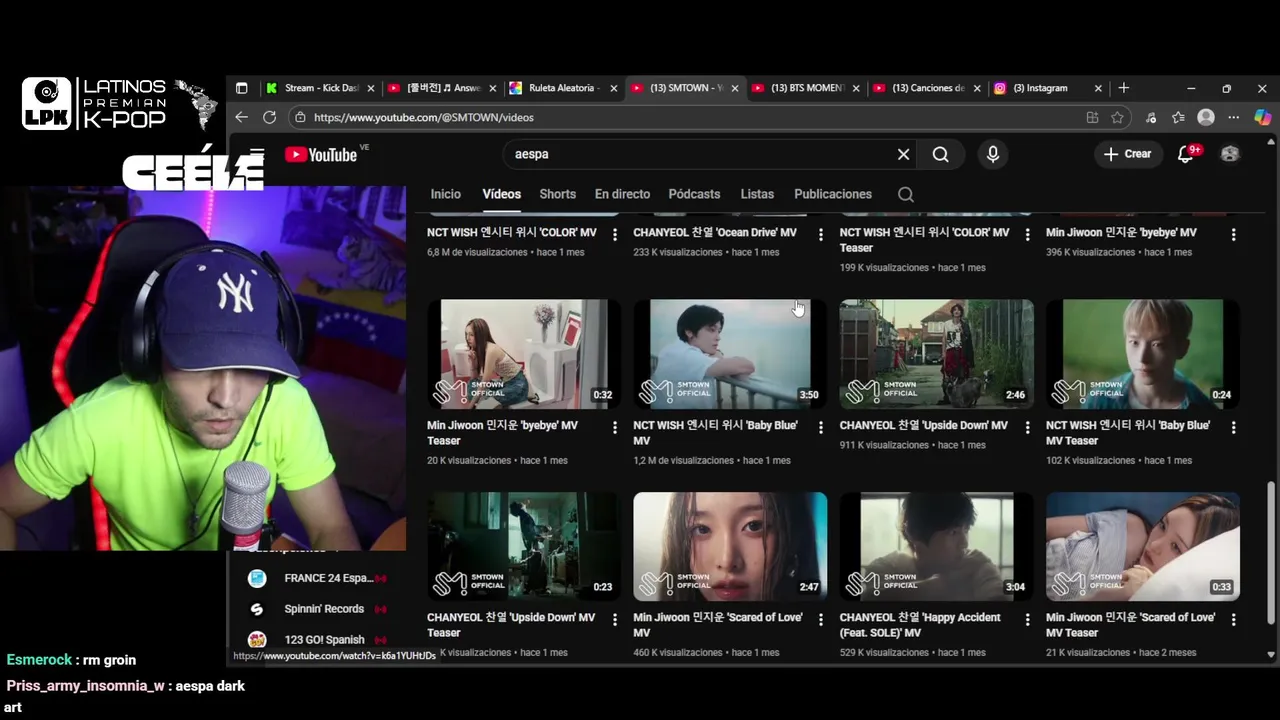Viewport: 1280px width, 720px height.
Task: Open the split screen icon in address bar
Action: click(1092, 117)
